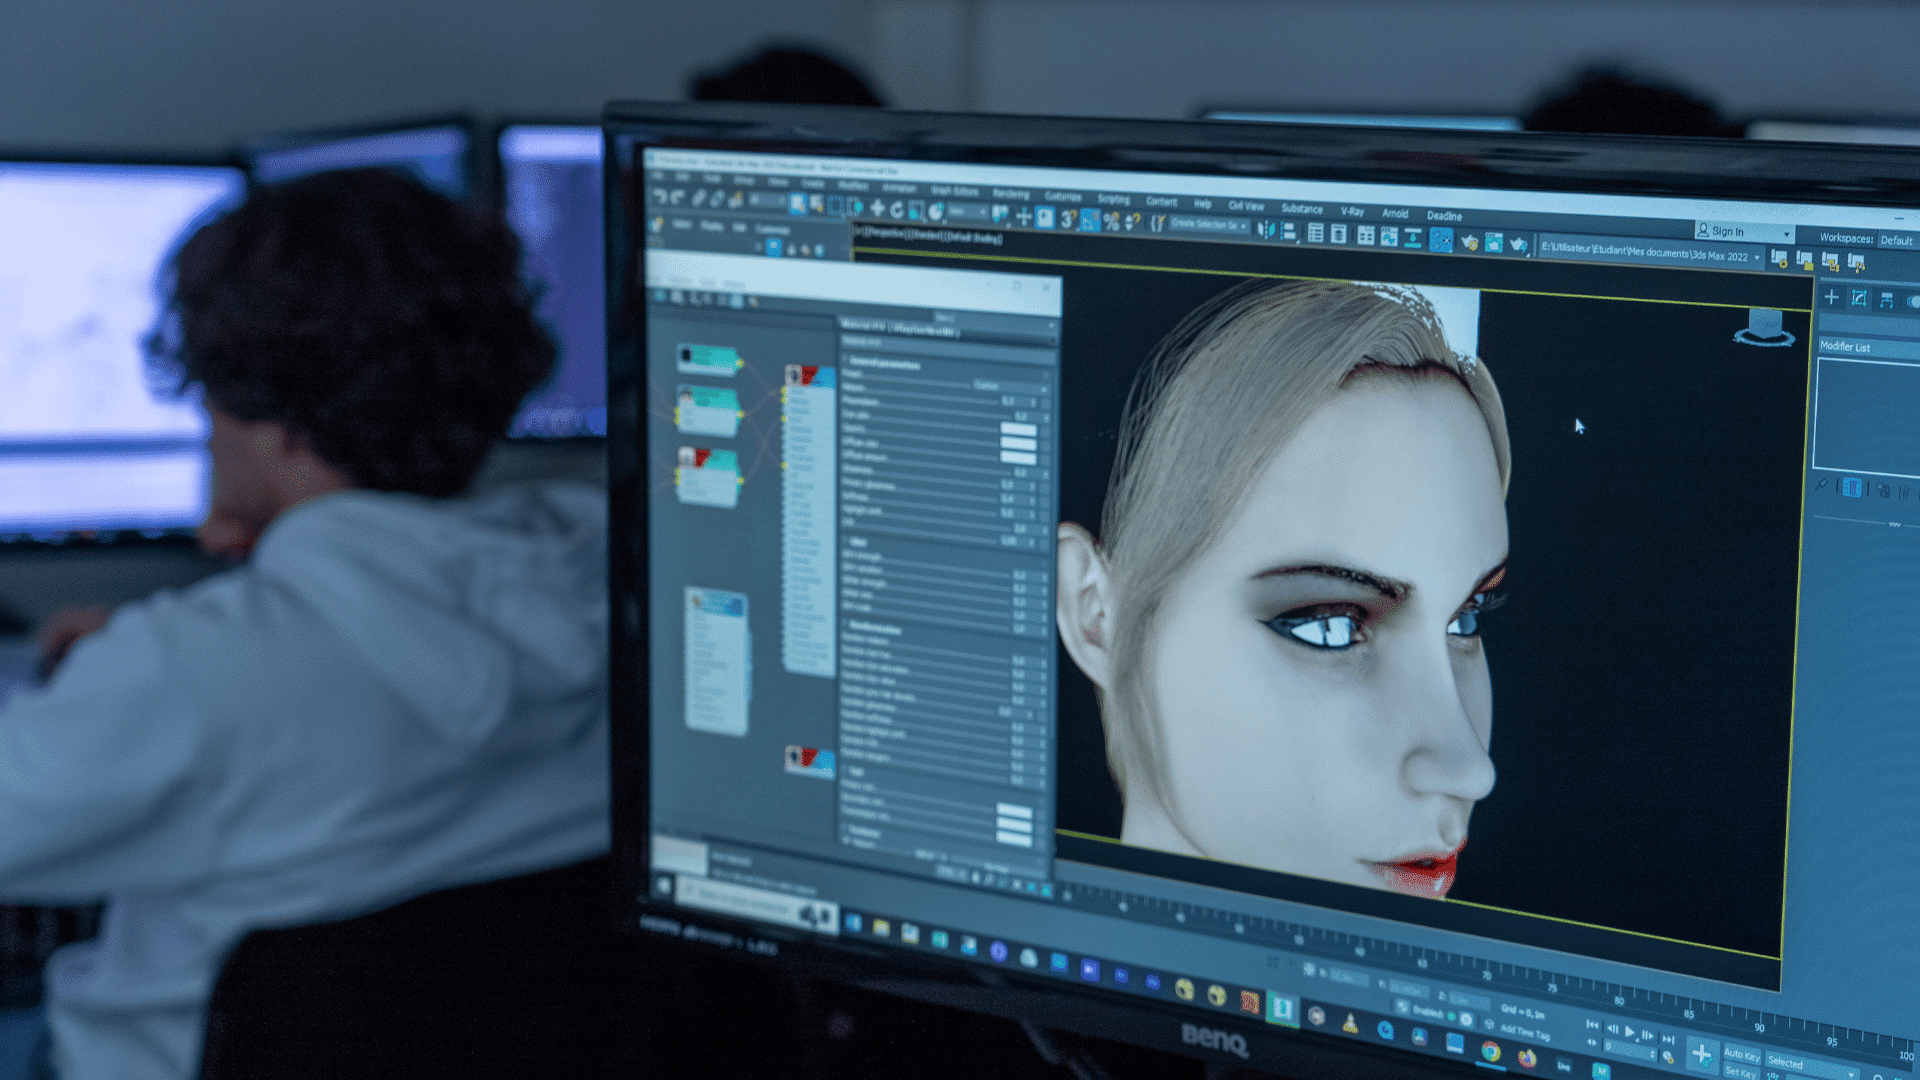The height and width of the screenshot is (1080, 1920).
Task: Click the Redo arrow icon
Action: (679, 197)
